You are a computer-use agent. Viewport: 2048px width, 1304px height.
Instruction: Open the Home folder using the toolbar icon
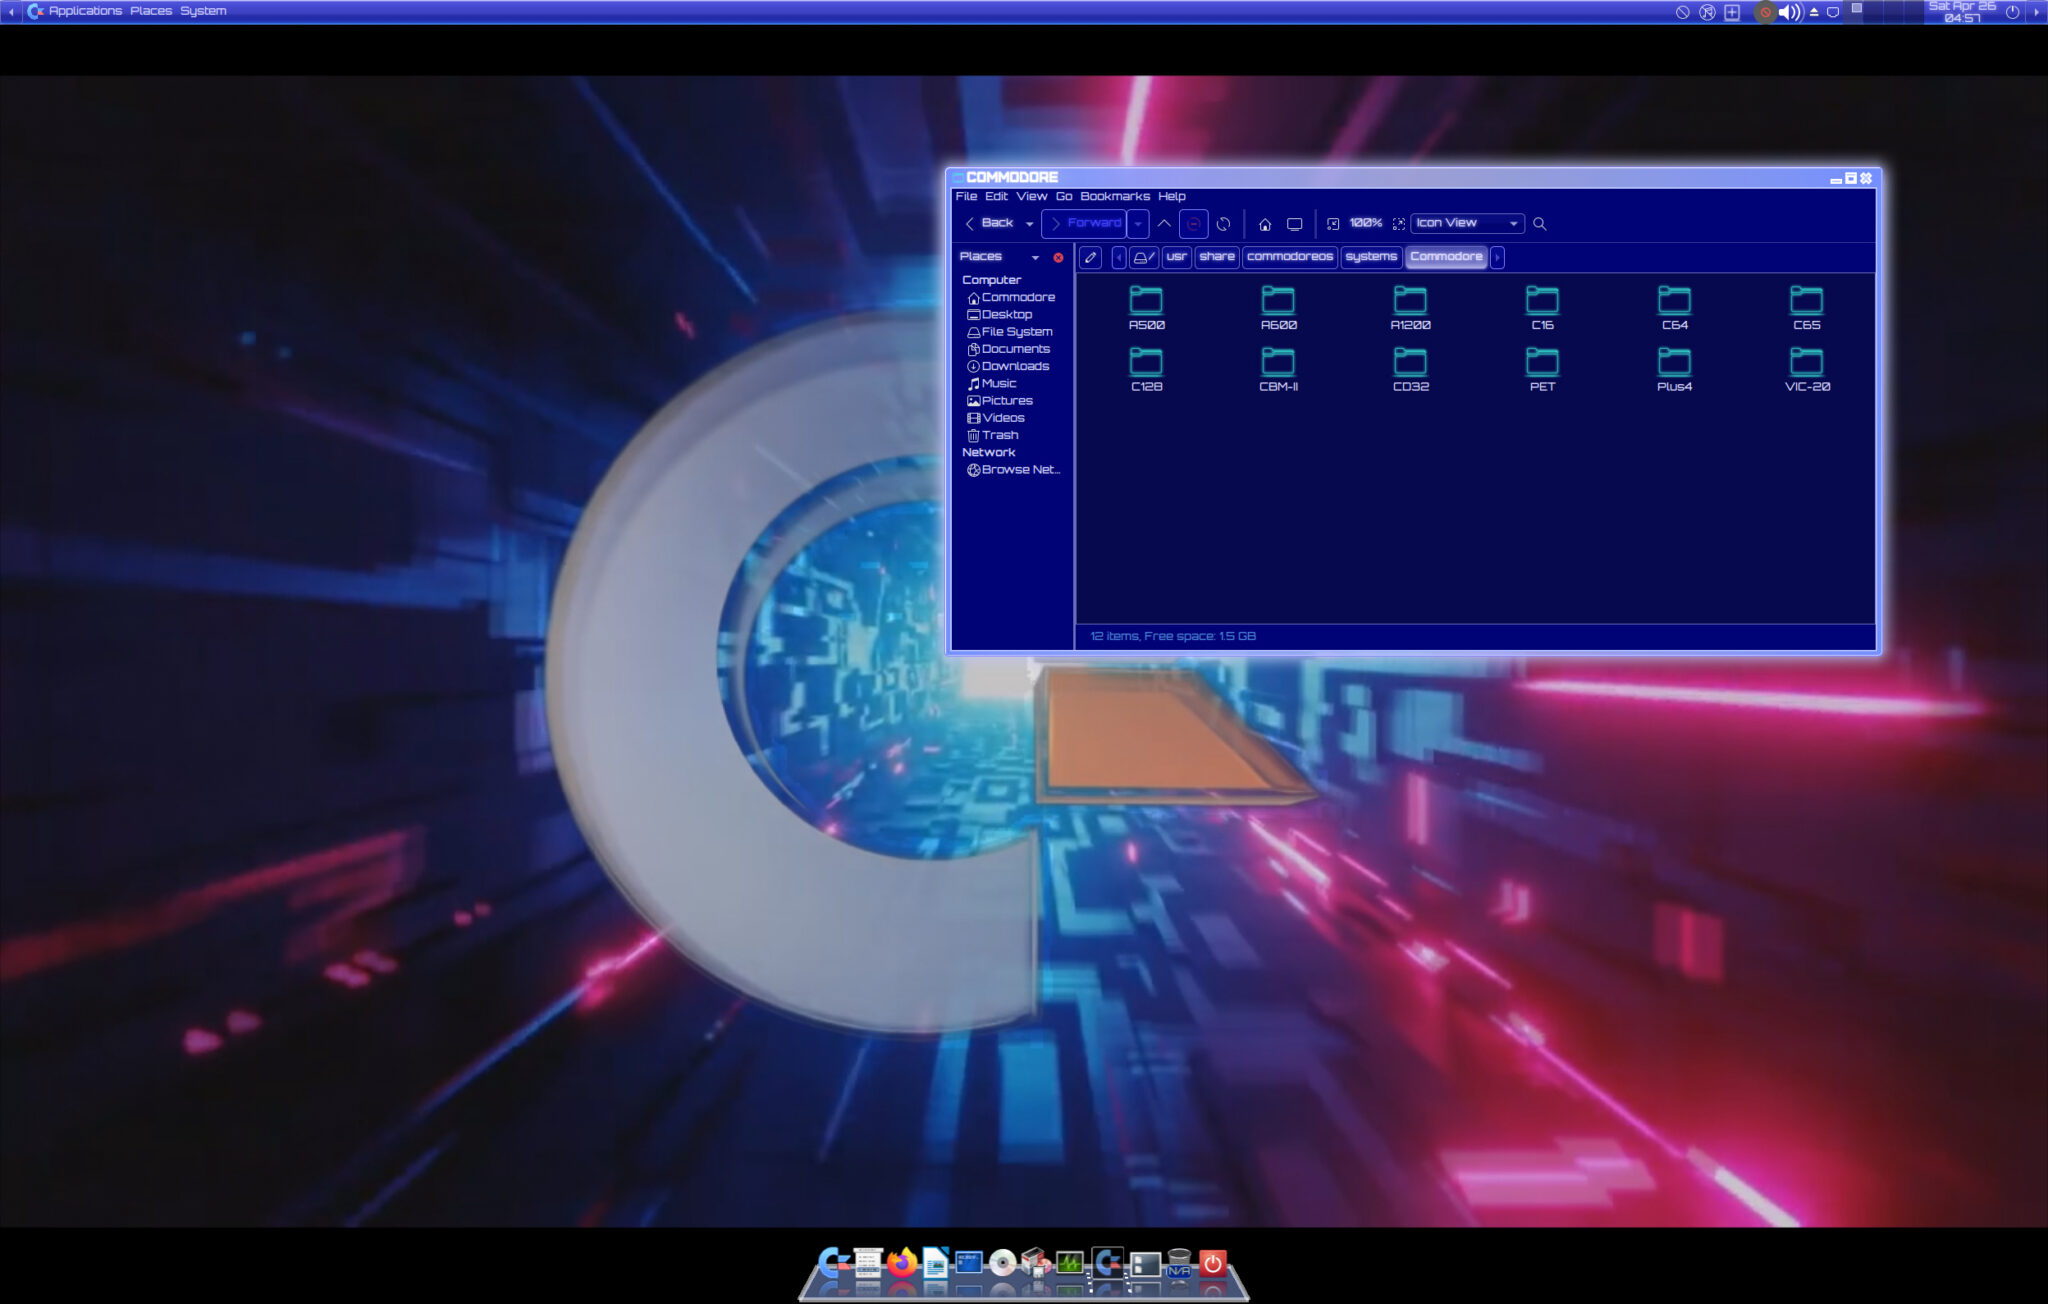(x=1265, y=224)
